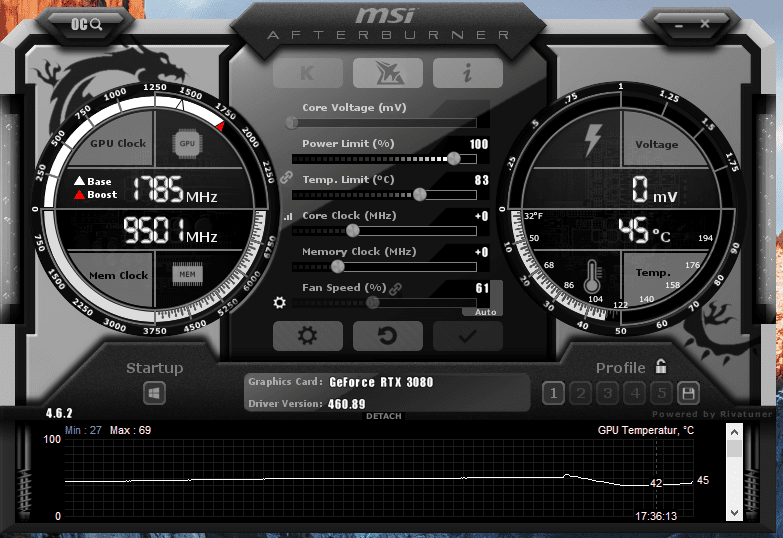Screen dimensions: 783x538
Task: Select profile slot 5
Action: pos(662,393)
